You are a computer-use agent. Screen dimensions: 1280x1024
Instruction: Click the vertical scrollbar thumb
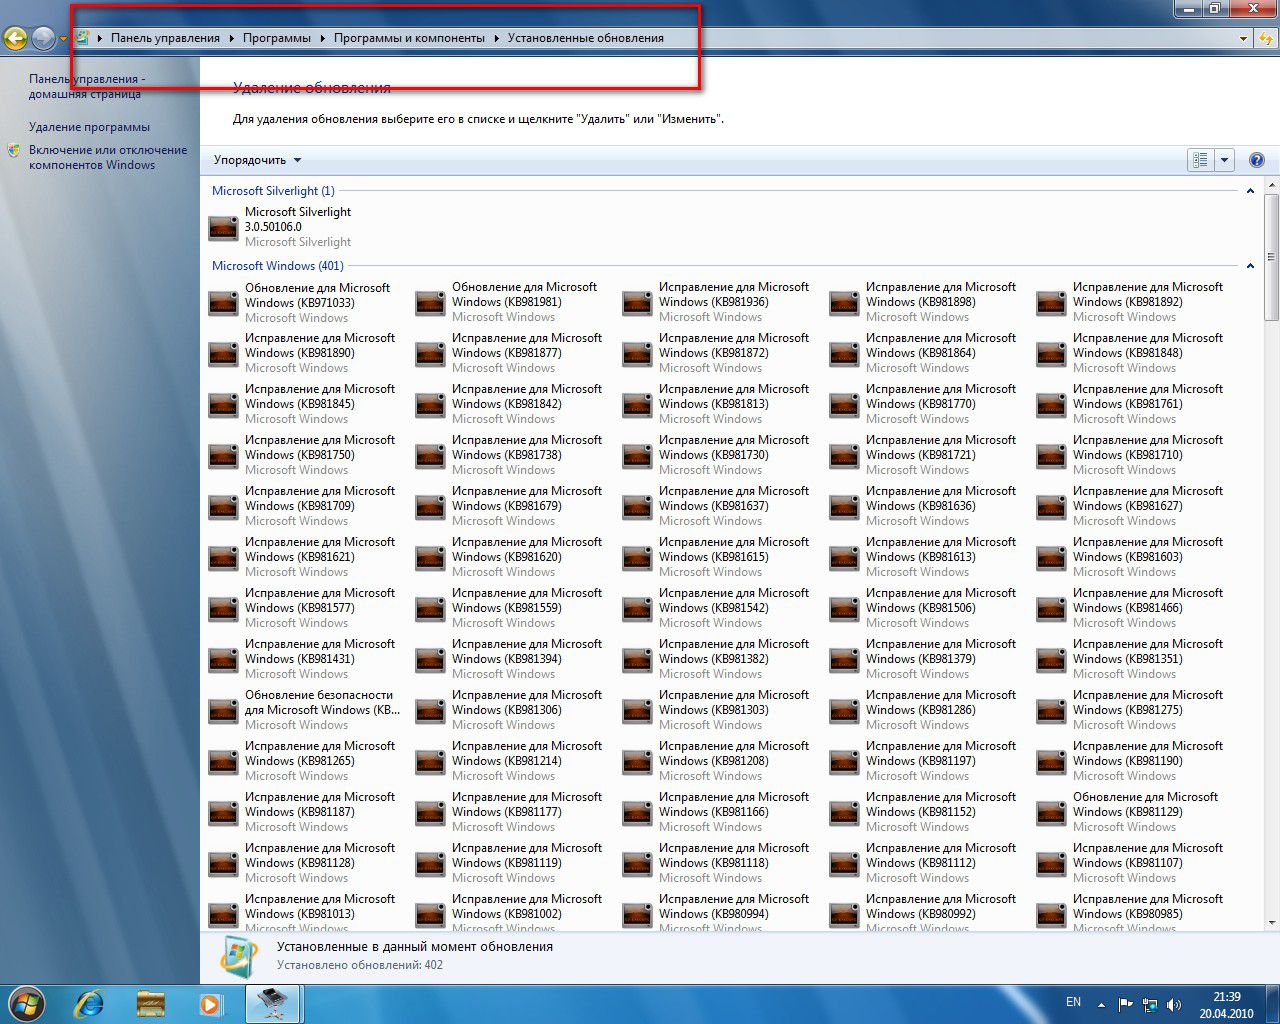coord(1272,258)
